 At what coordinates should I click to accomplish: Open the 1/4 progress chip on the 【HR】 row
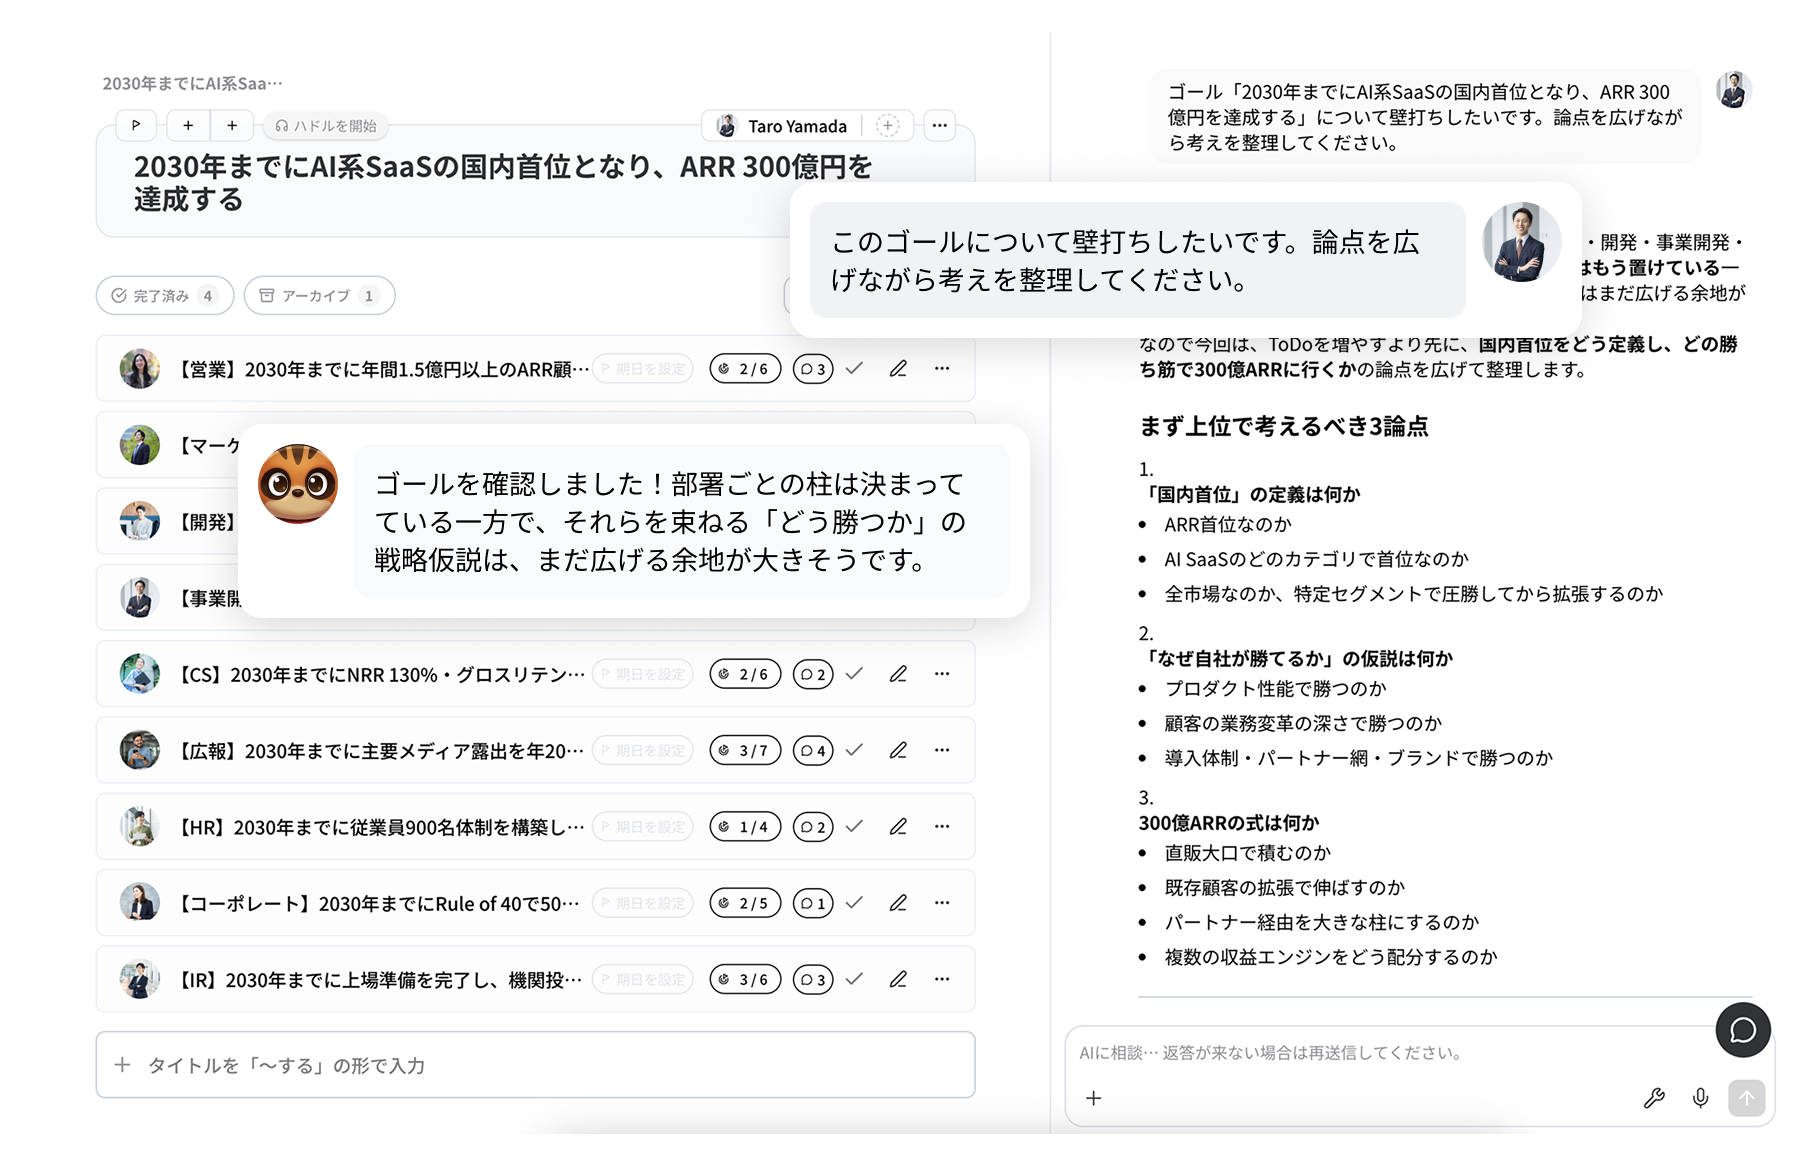coord(745,827)
